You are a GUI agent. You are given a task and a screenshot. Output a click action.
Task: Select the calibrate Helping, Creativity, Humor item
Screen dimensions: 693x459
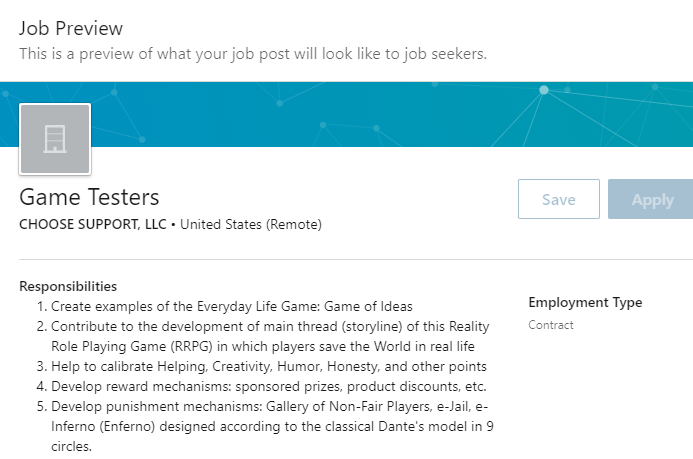(268, 366)
